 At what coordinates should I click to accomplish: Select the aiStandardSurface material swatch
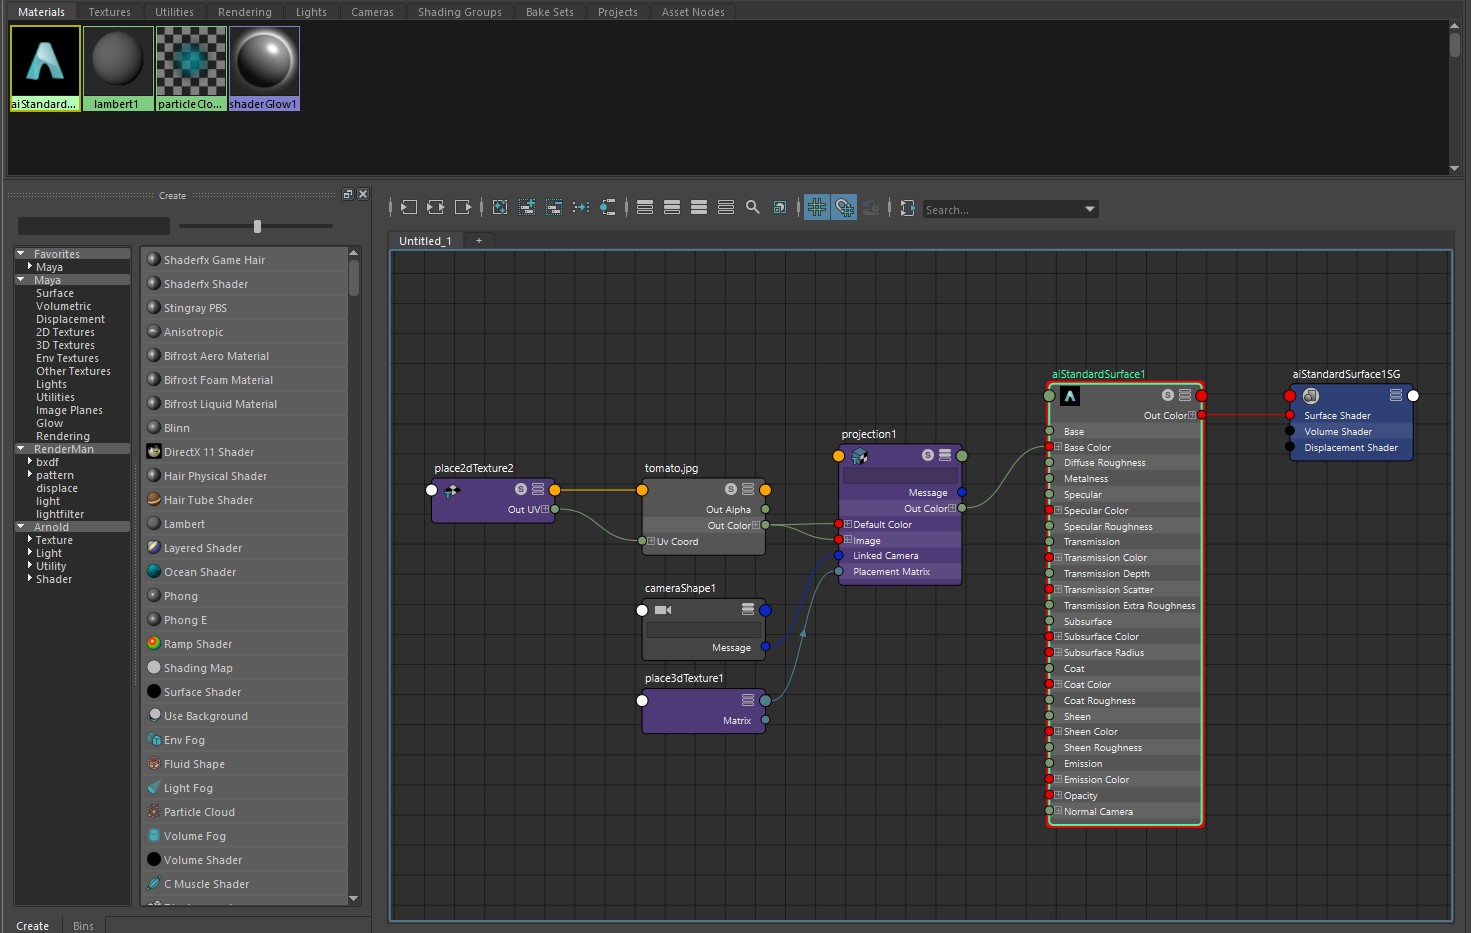tap(45, 68)
